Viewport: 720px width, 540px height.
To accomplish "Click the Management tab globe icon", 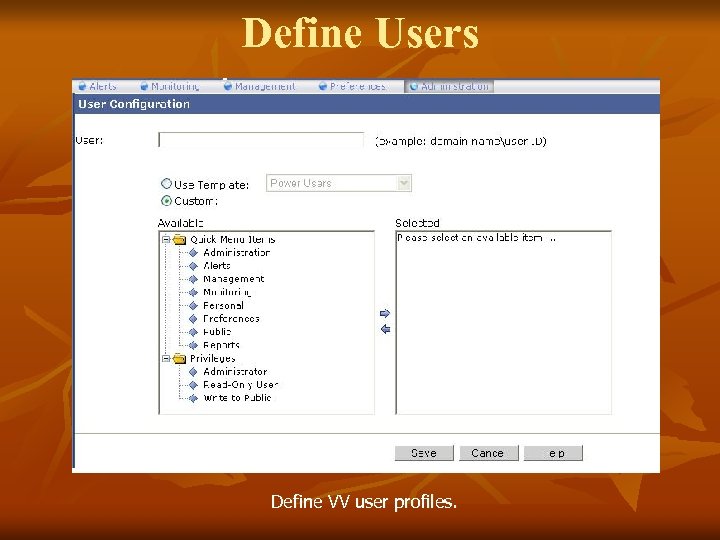I will pos(228,86).
